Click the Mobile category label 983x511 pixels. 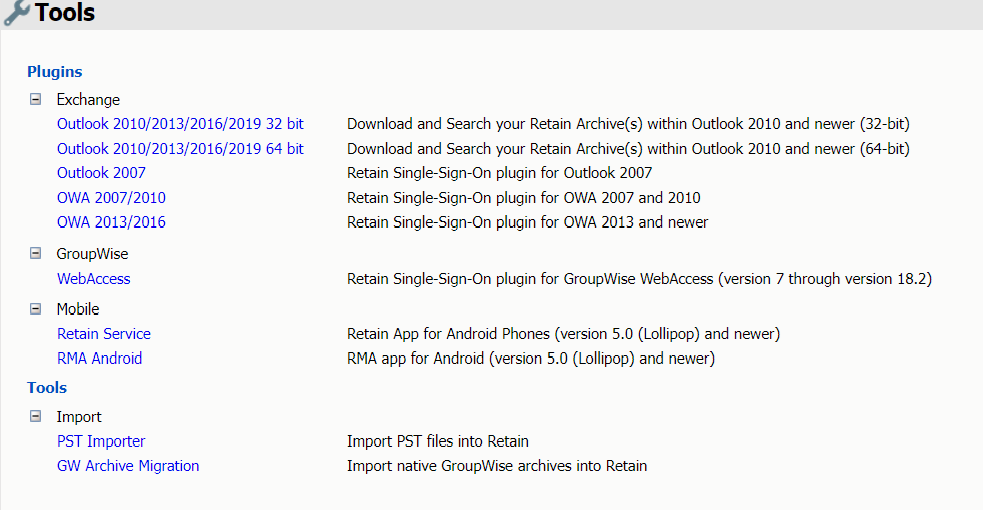tap(78, 310)
